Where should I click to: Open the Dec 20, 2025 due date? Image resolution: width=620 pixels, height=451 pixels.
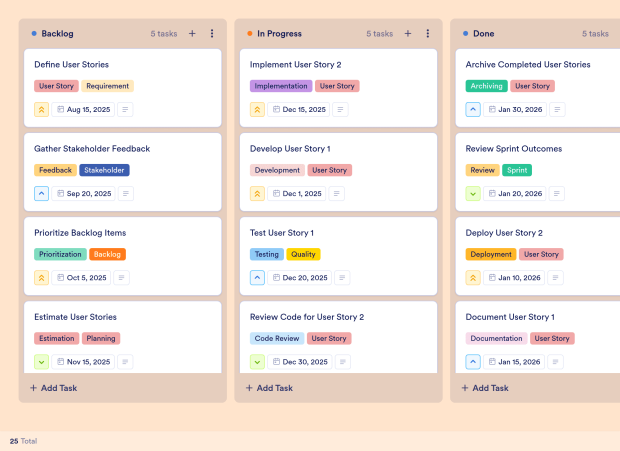pyautogui.click(x=299, y=278)
